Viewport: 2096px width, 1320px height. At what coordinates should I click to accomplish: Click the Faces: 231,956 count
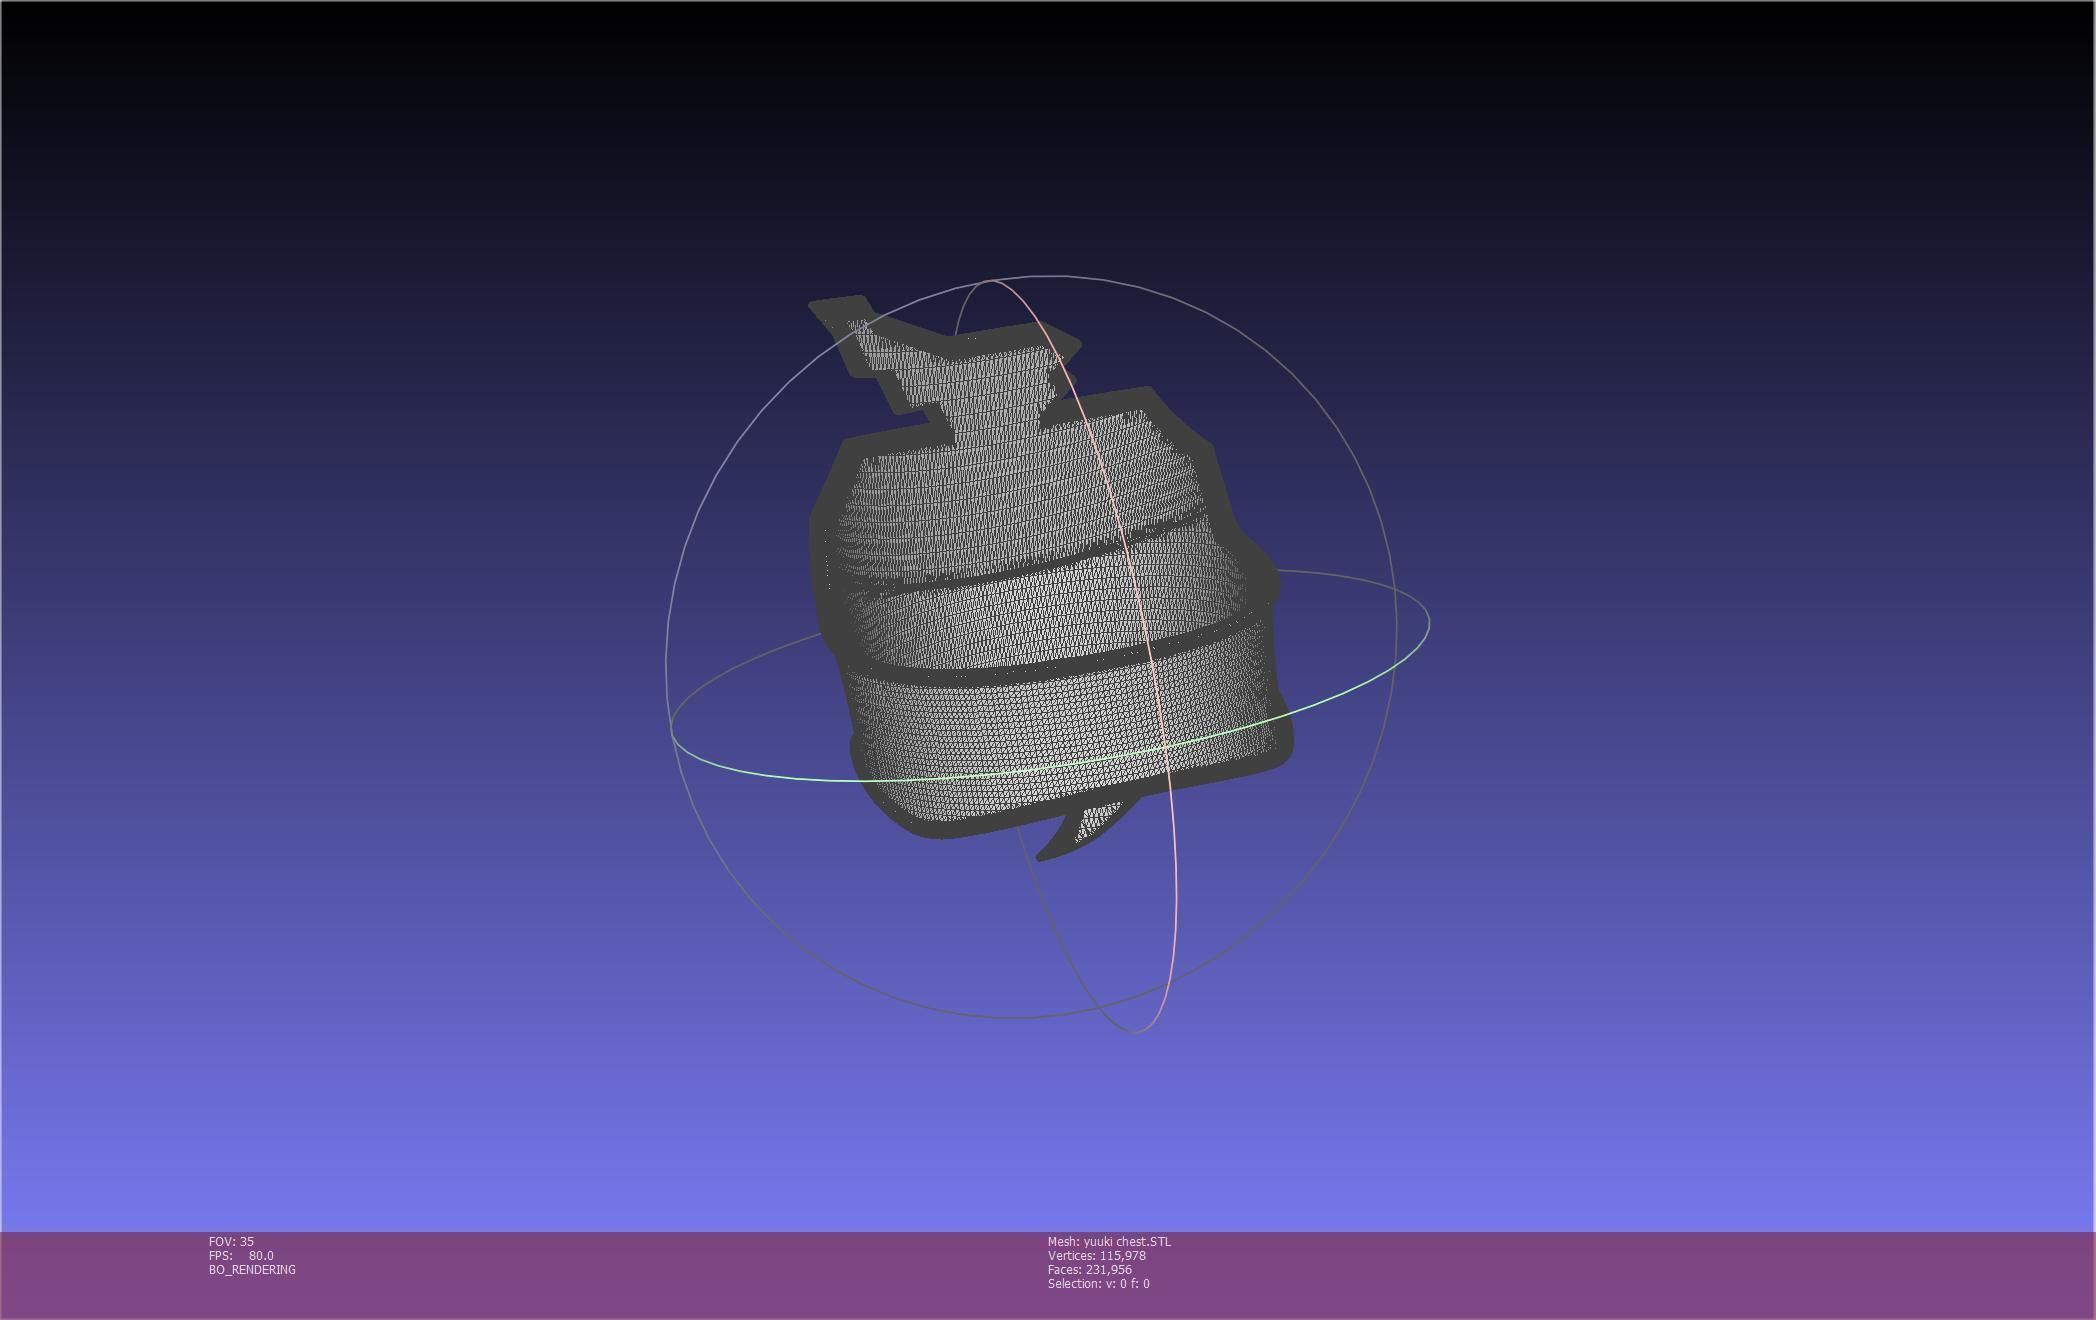1090,1269
